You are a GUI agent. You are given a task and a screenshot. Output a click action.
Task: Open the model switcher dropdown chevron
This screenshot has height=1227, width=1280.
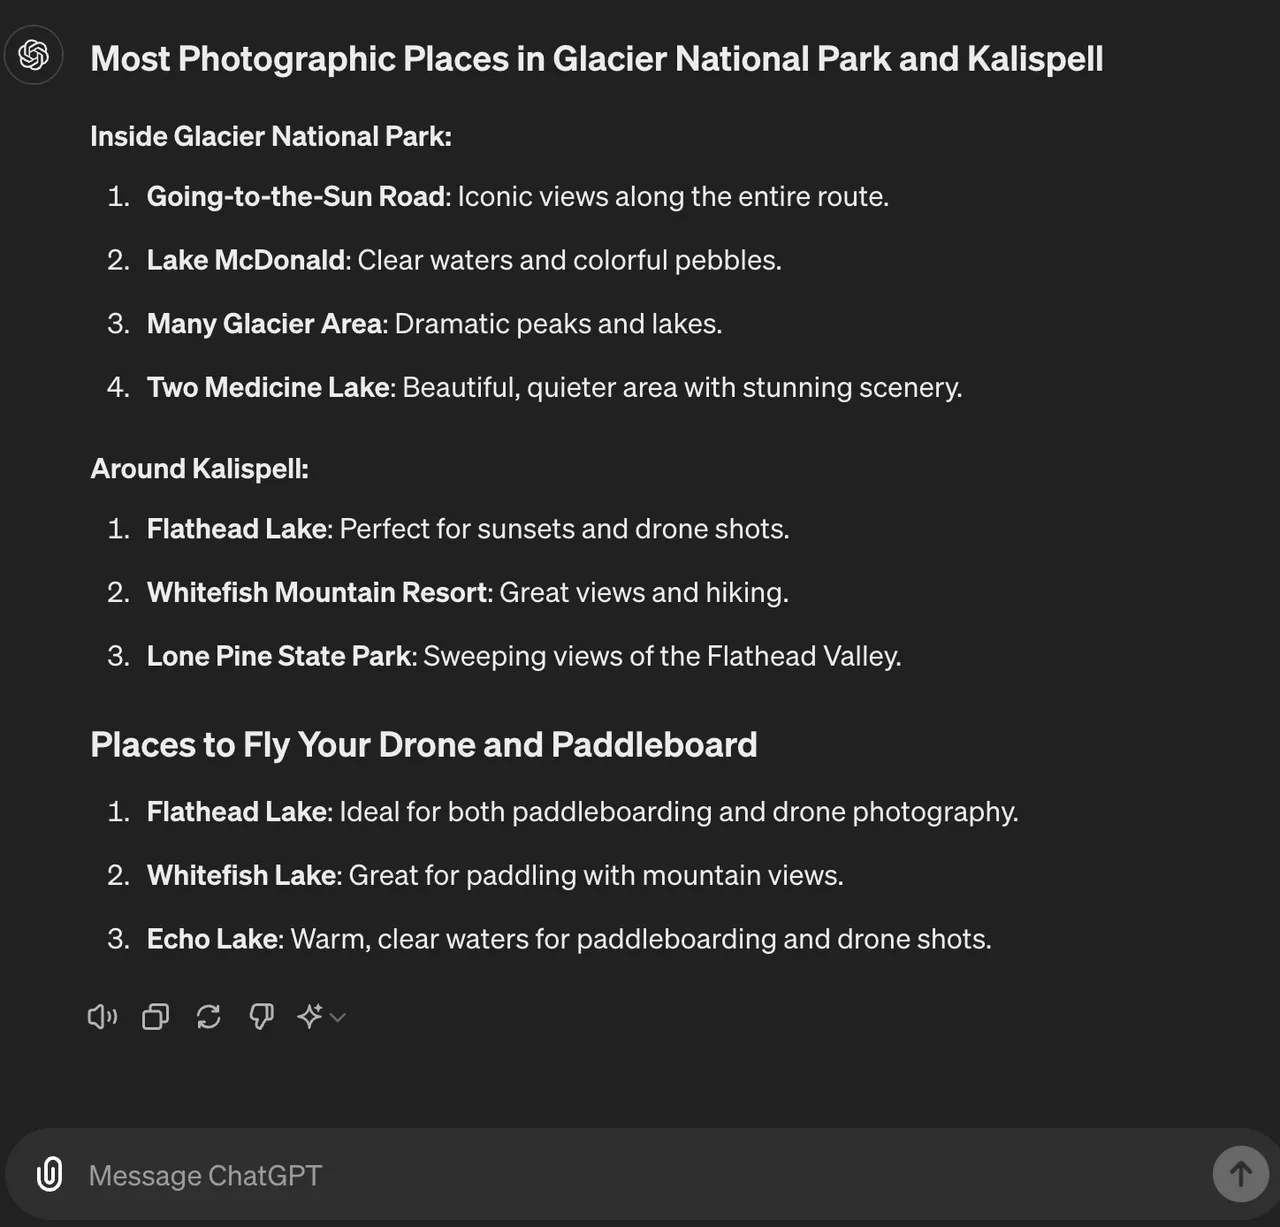click(337, 1018)
